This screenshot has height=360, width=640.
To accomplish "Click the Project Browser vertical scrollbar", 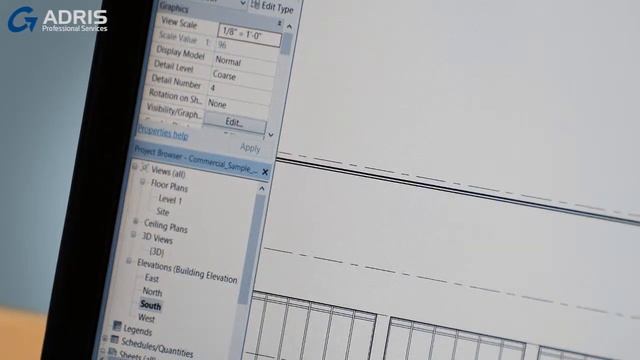I will pos(252,250).
